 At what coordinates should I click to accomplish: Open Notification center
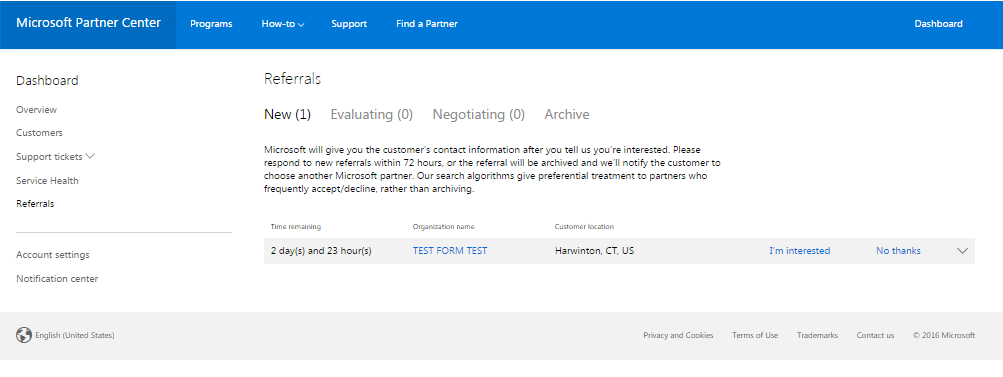pyautogui.click(x=57, y=279)
